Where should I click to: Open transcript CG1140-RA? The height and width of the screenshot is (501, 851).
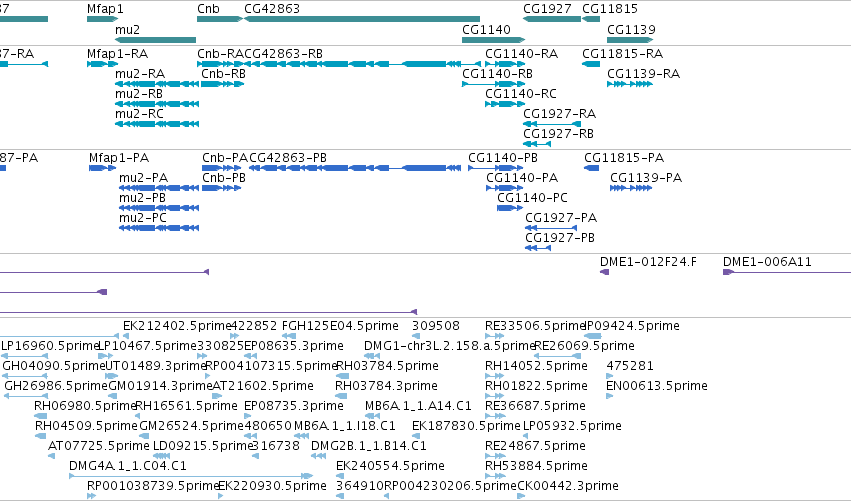(522, 54)
